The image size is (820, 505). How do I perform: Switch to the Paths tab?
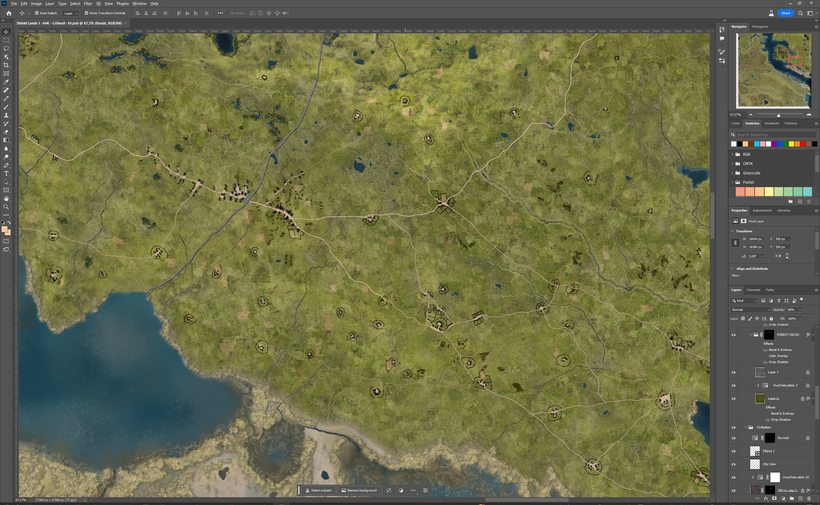770,290
